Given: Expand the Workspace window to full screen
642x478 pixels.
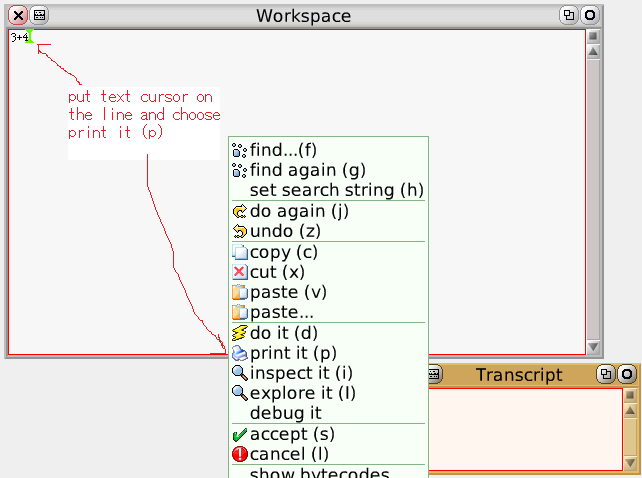Looking at the screenshot, I should tap(568, 15).
